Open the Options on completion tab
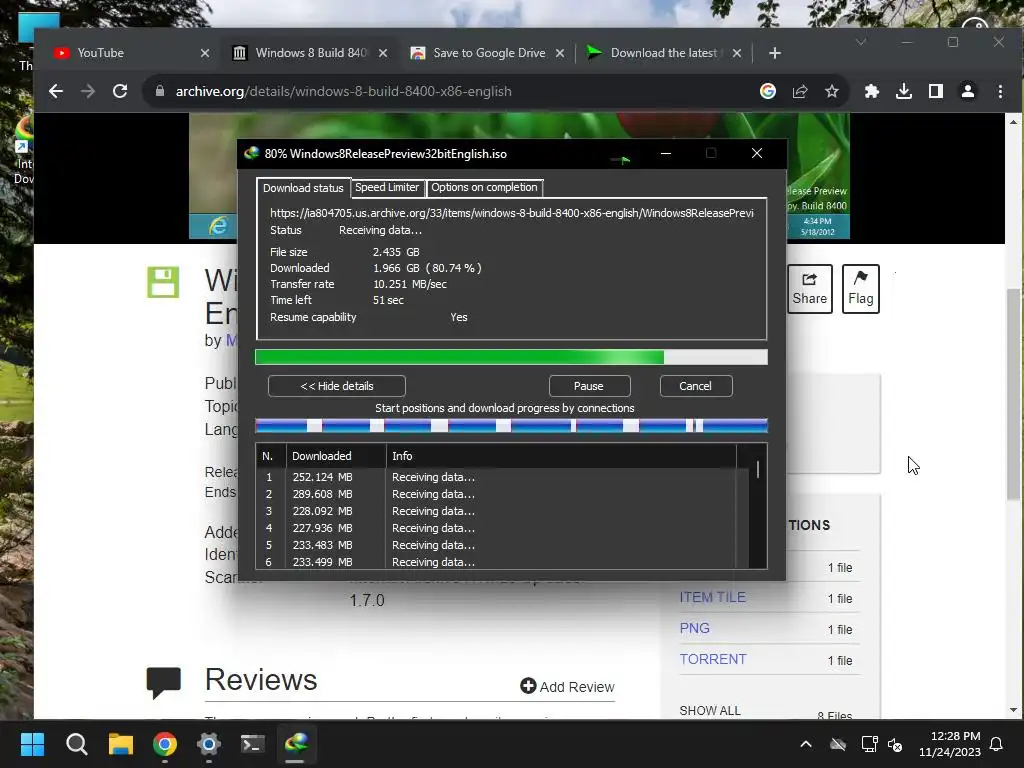This screenshot has width=1024, height=768. [x=484, y=187]
